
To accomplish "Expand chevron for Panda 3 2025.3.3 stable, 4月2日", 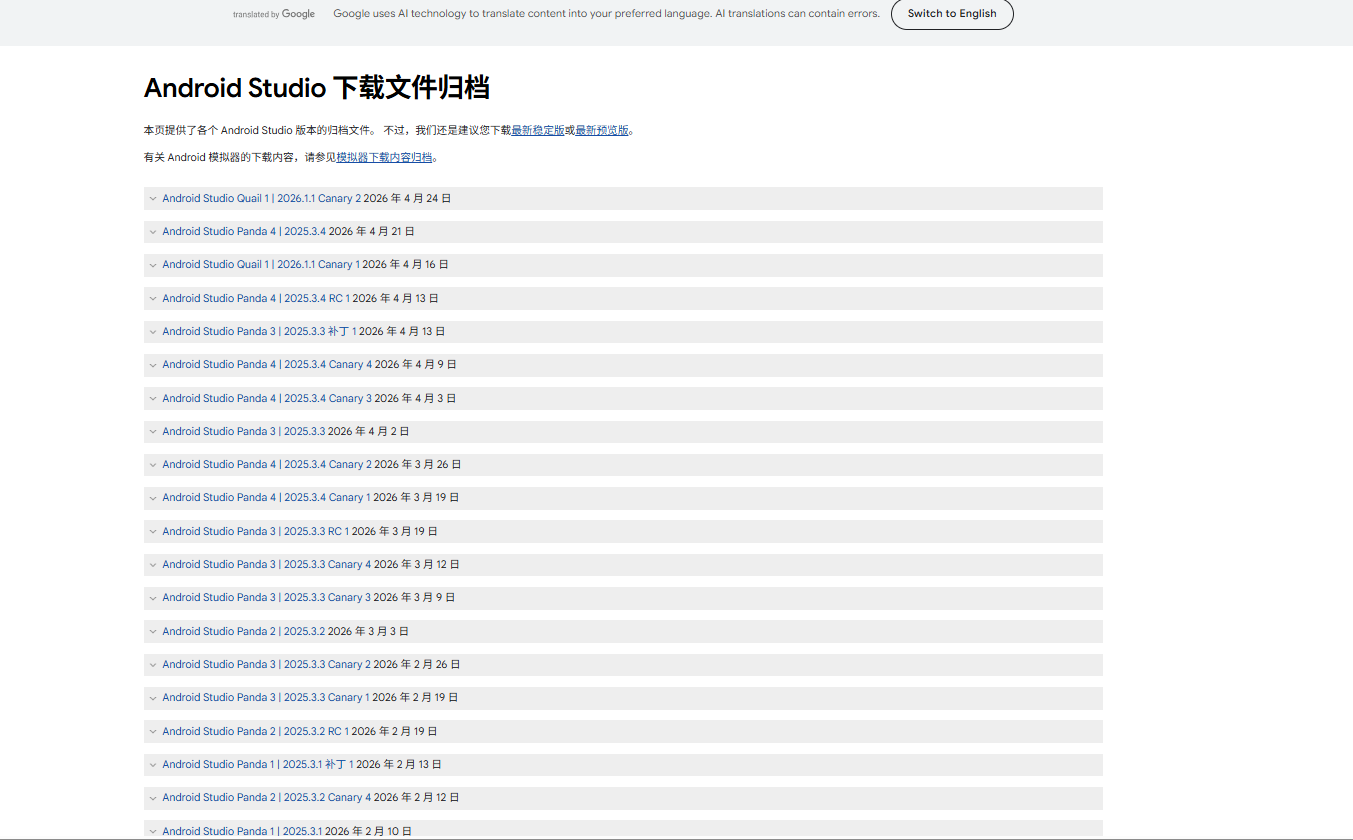I will coord(153,431).
